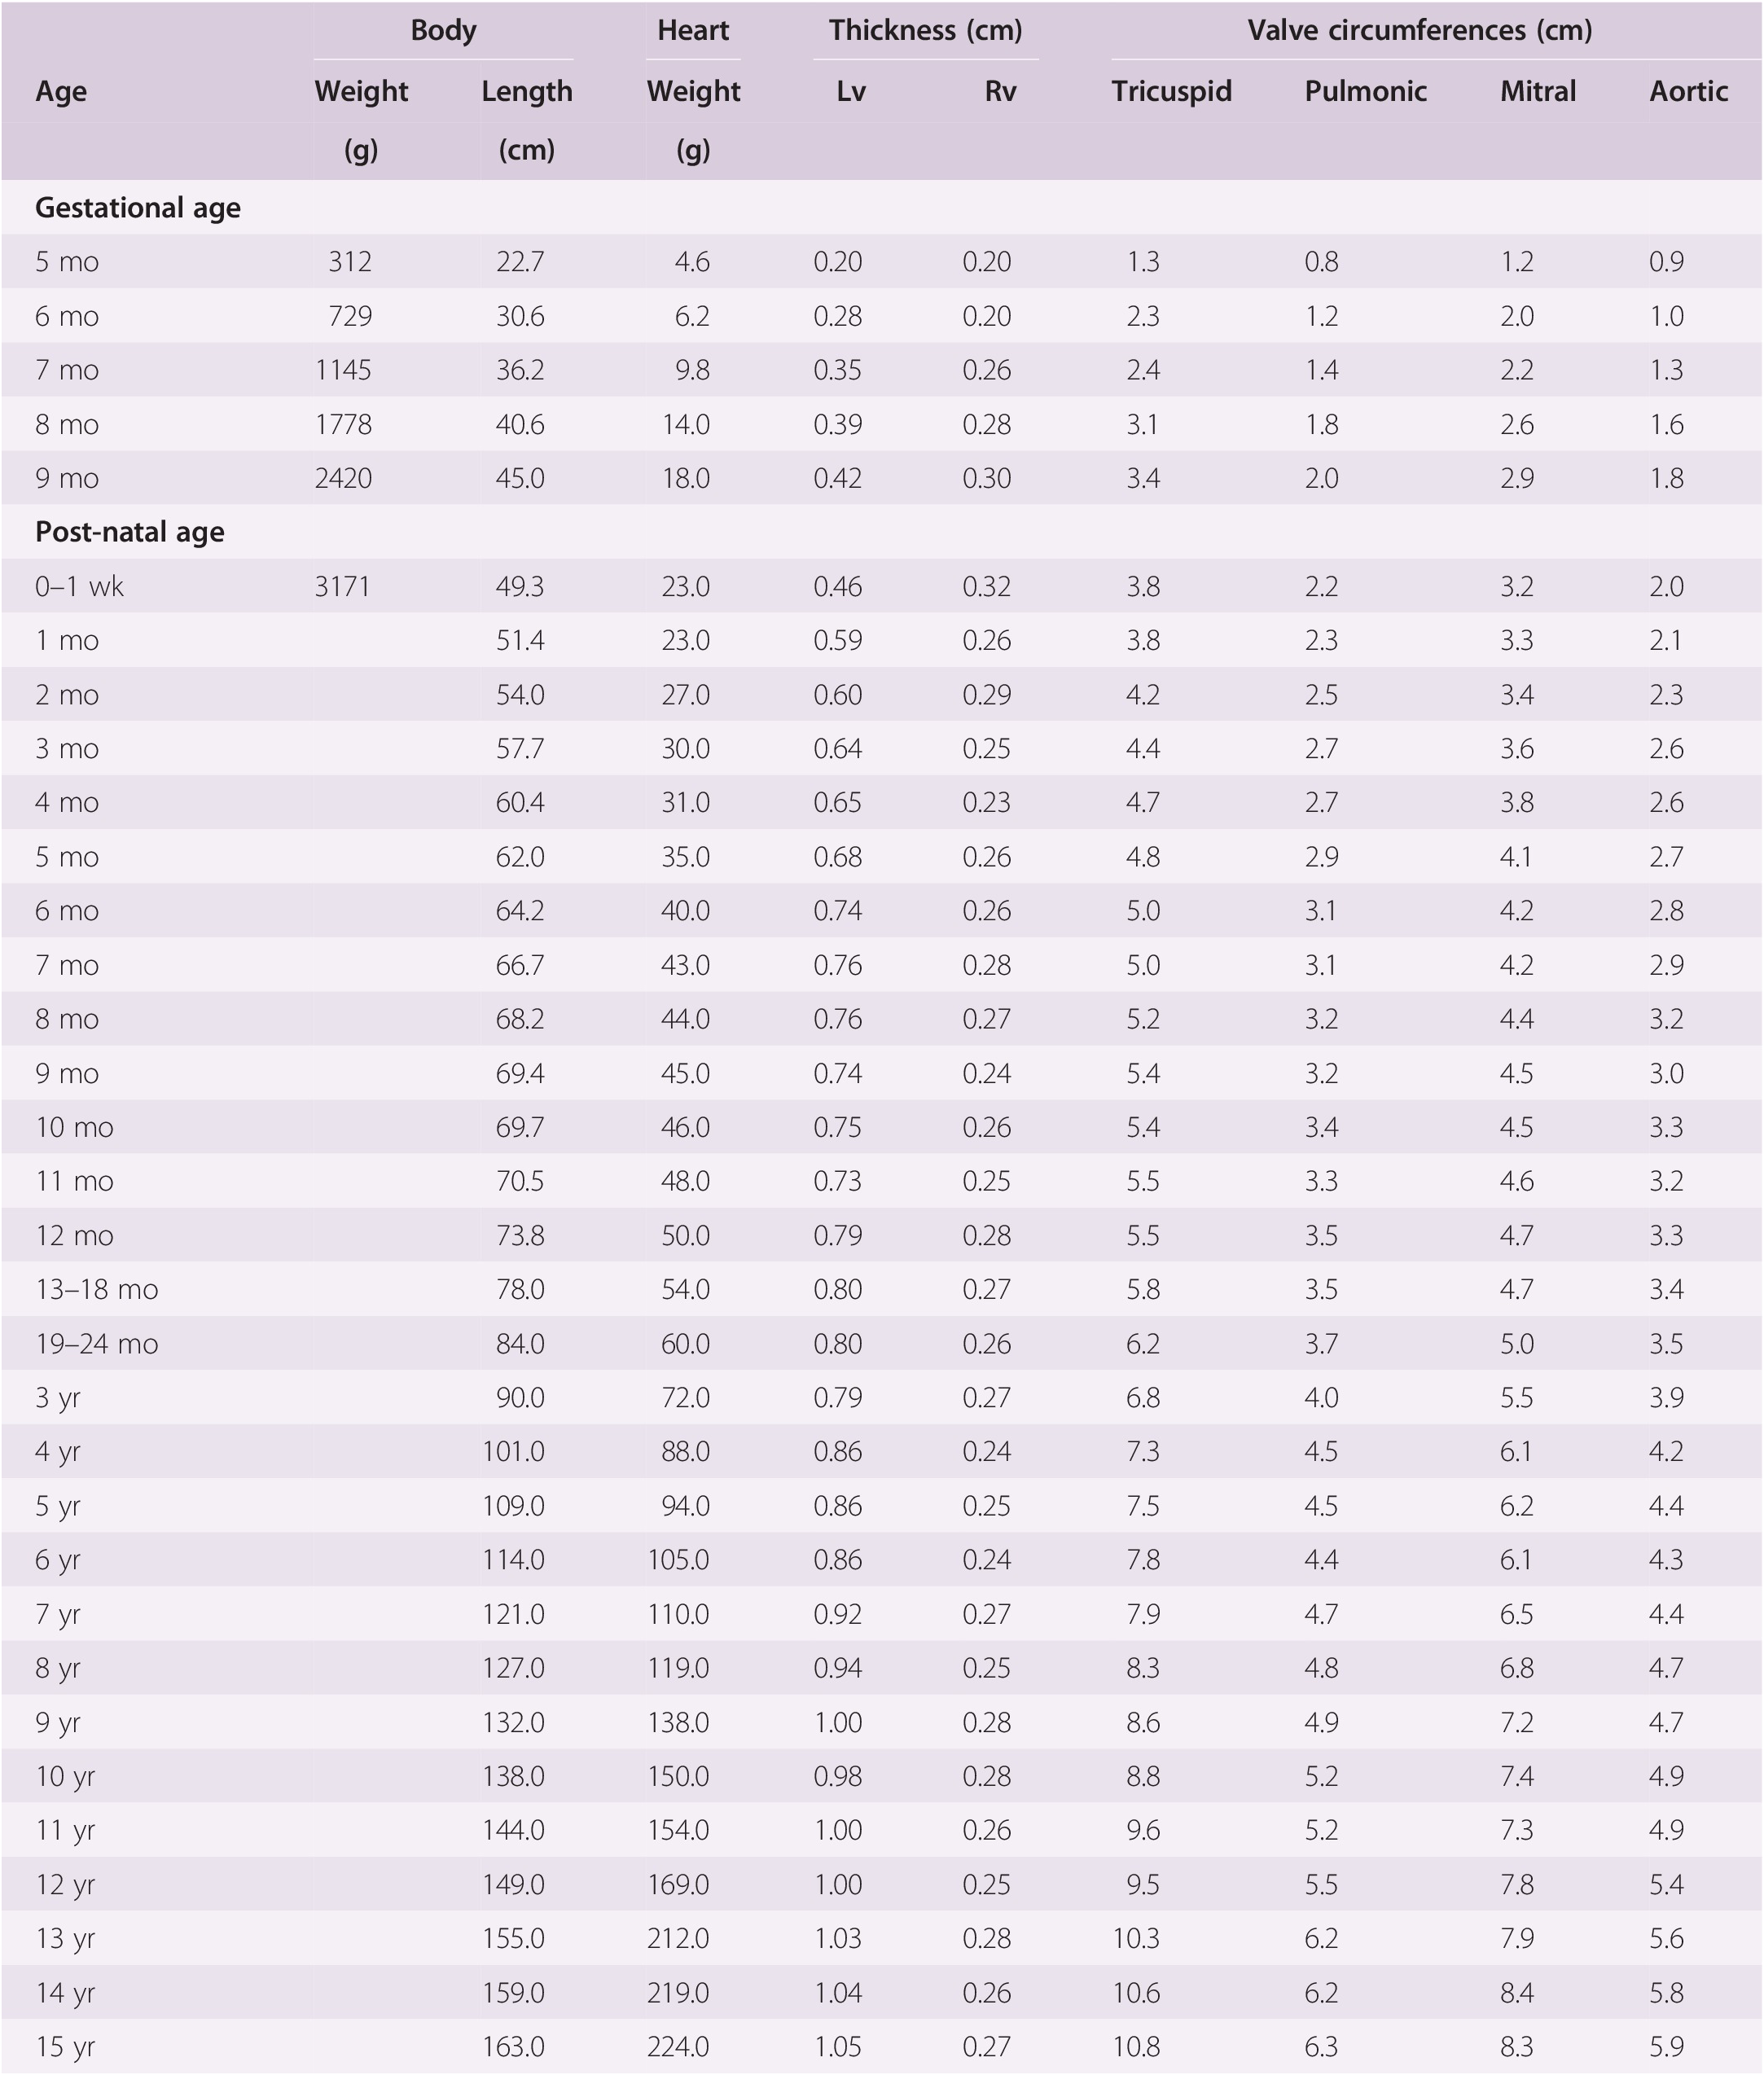Select the Thickness (cm) group header
The image size is (1764, 2075).
click(x=925, y=30)
